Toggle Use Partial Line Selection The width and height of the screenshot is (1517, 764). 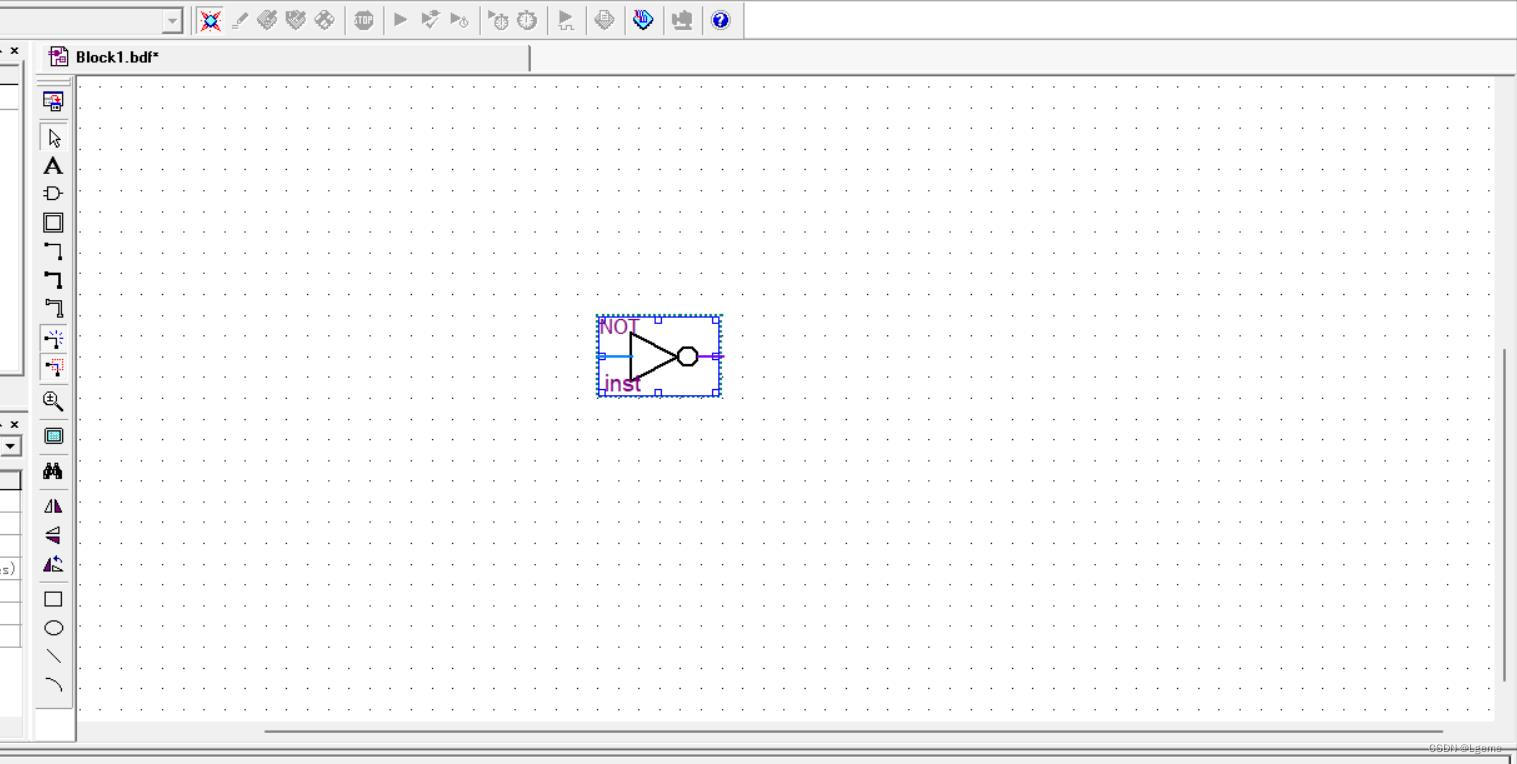[x=53, y=367]
